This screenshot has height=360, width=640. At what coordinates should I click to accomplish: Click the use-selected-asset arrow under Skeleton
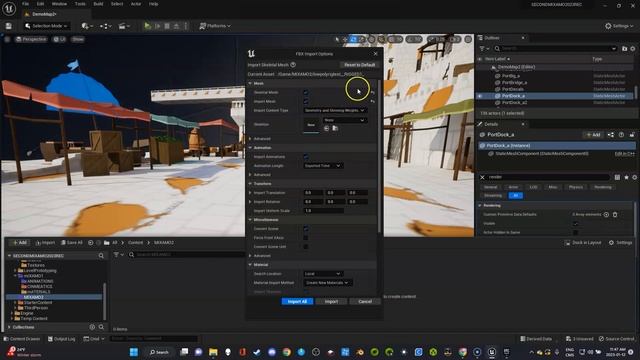(x=327, y=128)
